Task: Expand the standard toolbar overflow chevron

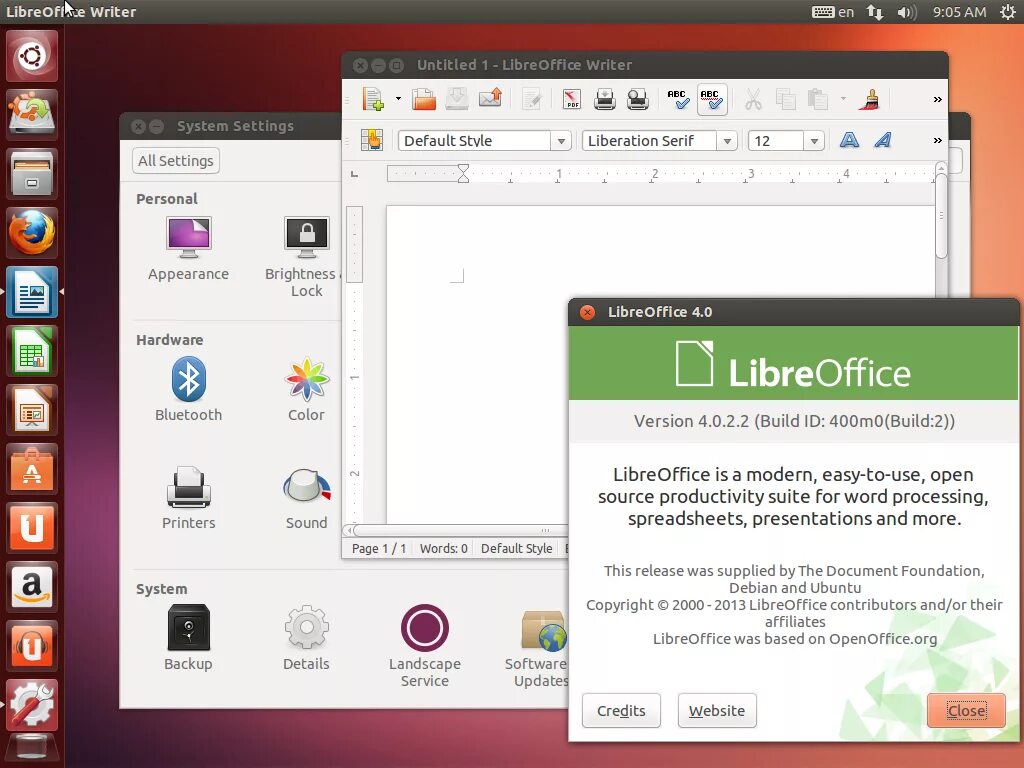Action: point(938,99)
